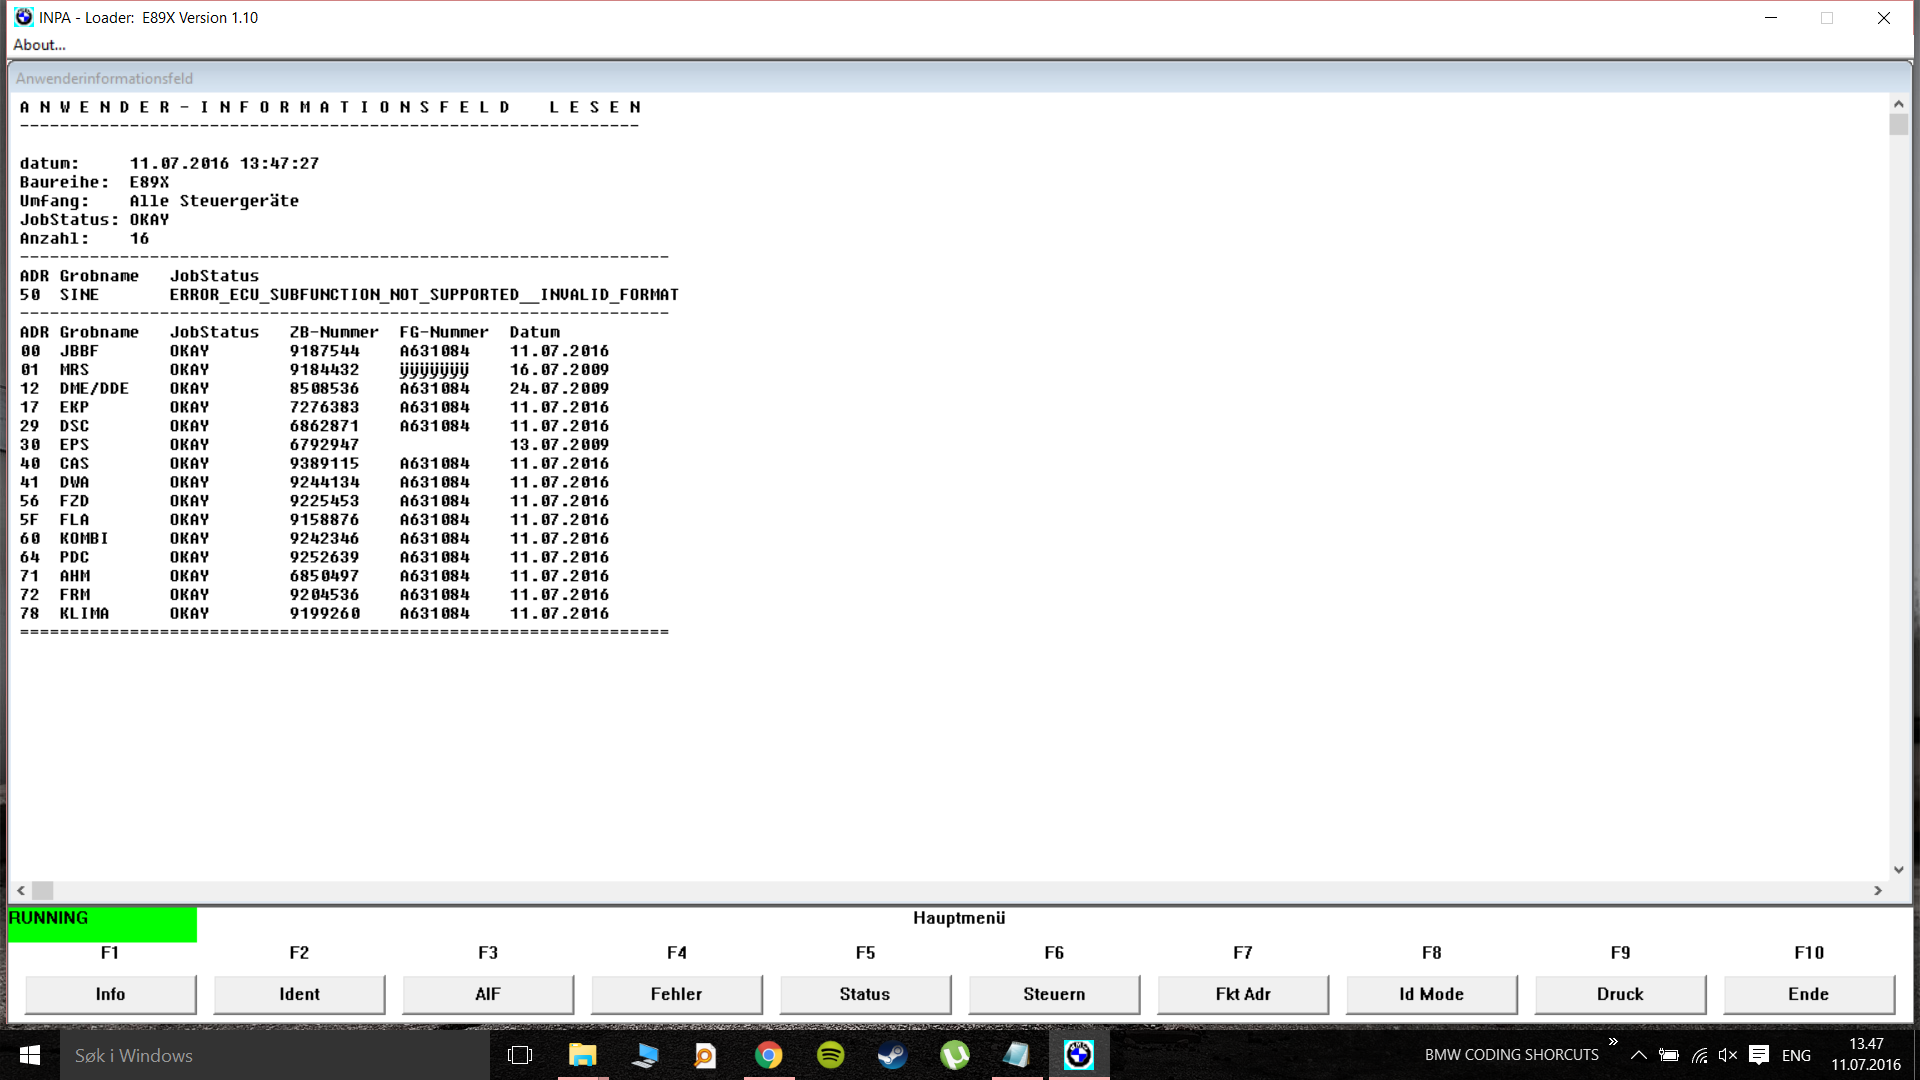
Task: Switch the ENG input language indicator
Action: tap(1796, 1055)
